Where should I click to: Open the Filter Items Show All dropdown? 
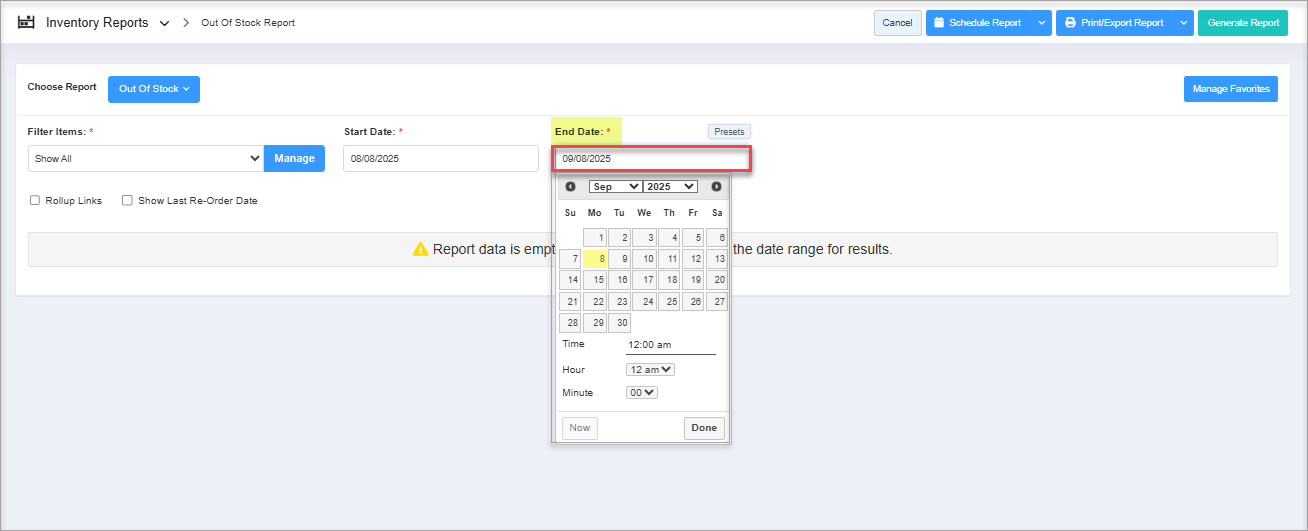(x=146, y=158)
